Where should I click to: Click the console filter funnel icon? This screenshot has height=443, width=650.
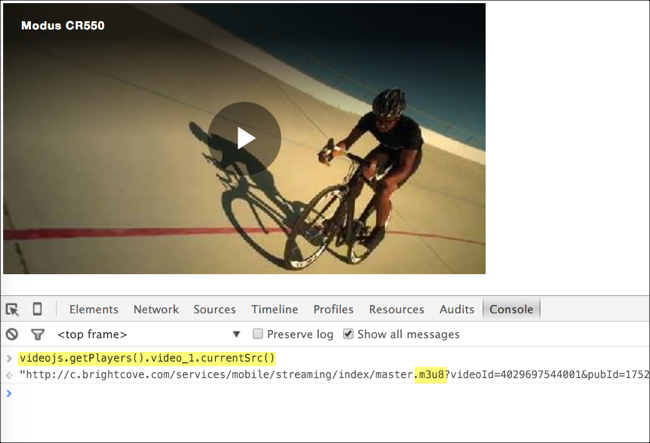pyautogui.click(x=37, y=334)
